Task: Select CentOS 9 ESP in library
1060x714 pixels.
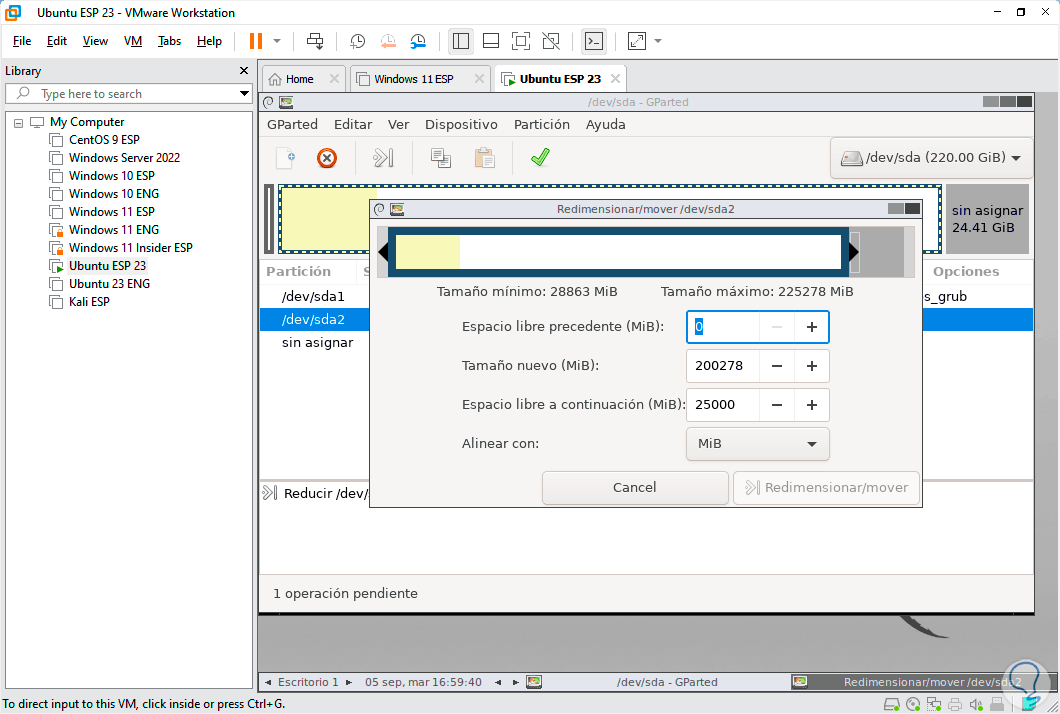Action: pos(104,140)
